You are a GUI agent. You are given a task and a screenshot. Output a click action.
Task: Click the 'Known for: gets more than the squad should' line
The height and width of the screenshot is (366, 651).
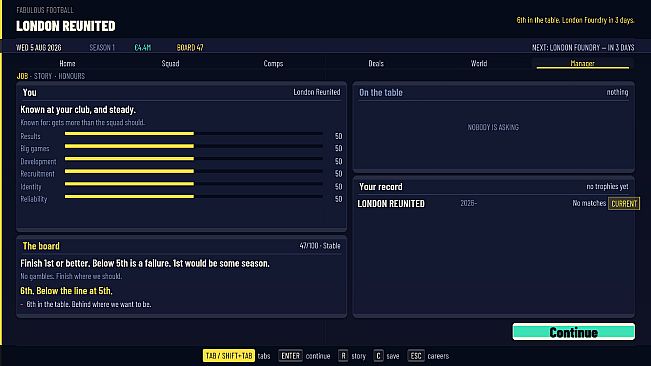(x=83, y=122)
